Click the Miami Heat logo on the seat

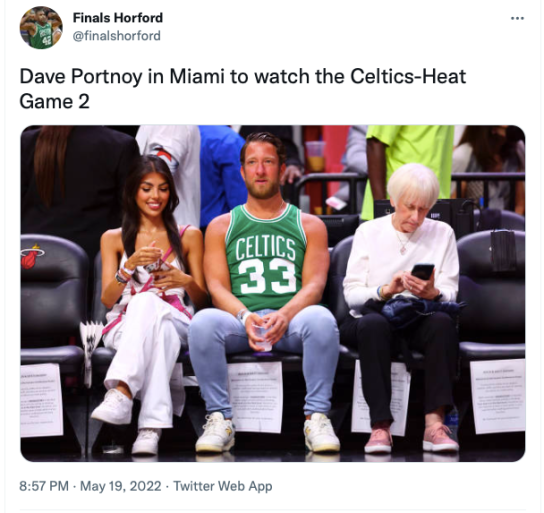click(x=31, y=256)
